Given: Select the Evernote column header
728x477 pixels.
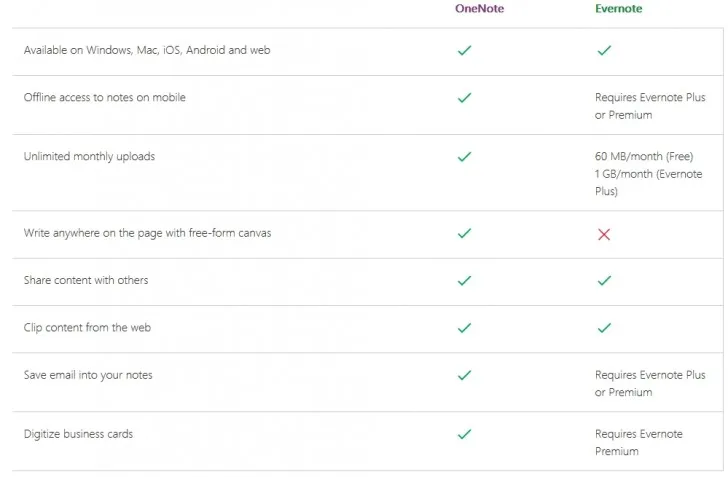Looking at the screenshot, I should click(619, 9).
